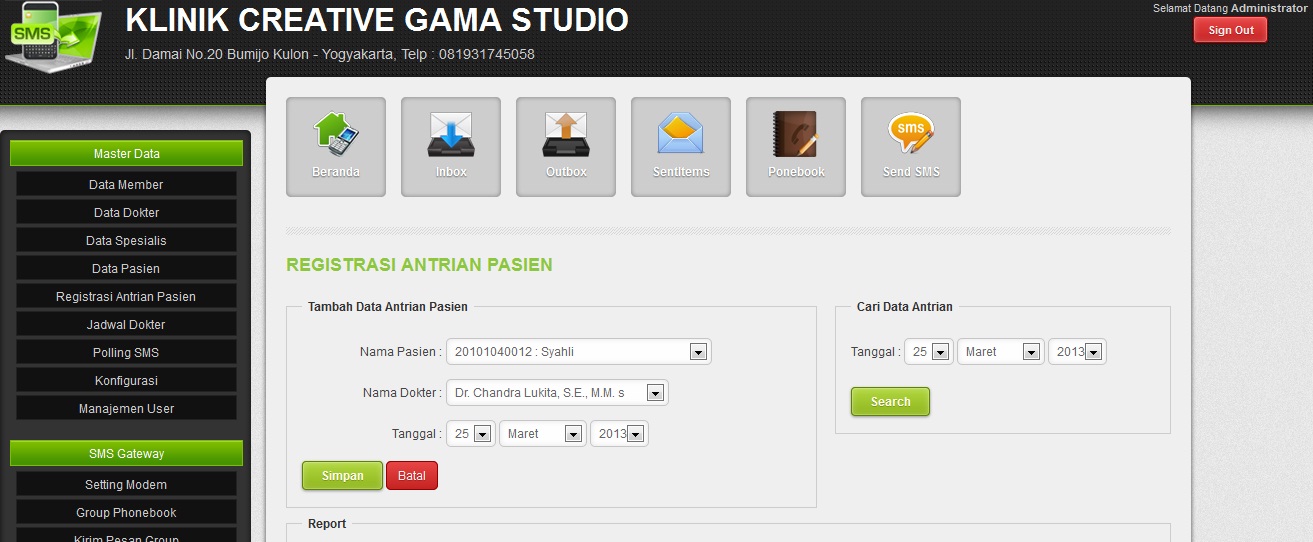Open the Outbox icon

(x=566, y=147)
